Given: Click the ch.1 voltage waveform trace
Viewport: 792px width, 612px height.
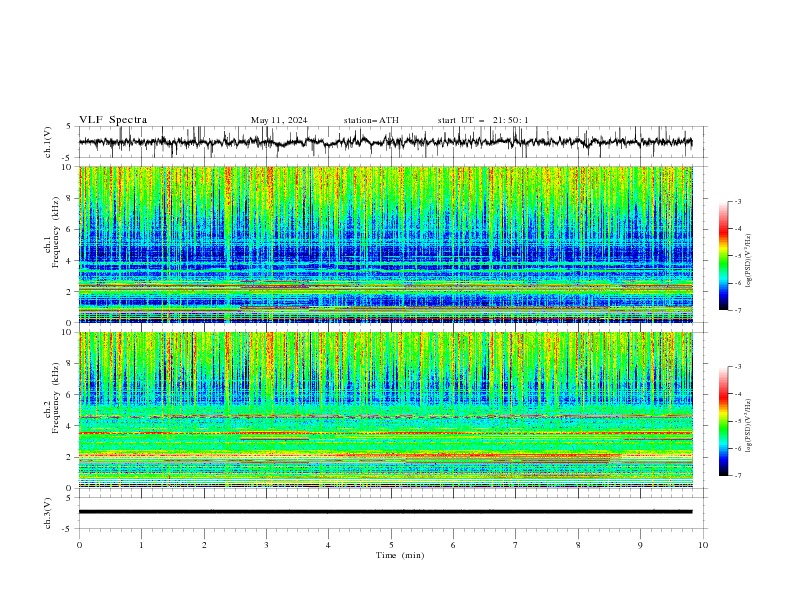Looking at the screenshot, I should (x=385, y=142).
